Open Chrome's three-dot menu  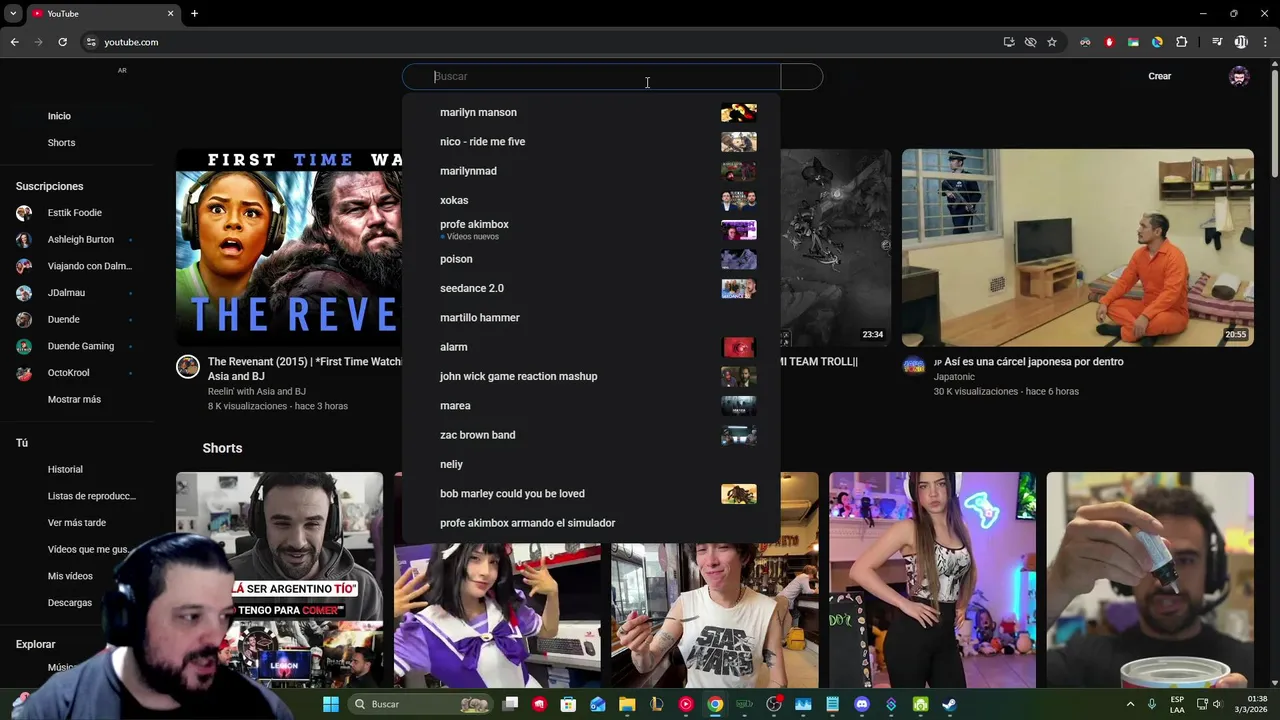tap(1266, 42)
